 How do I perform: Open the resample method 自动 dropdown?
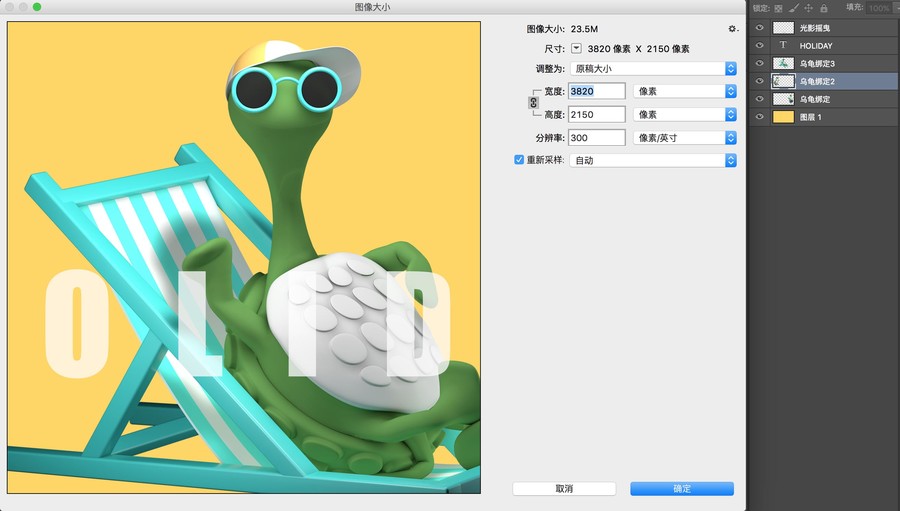coord(653,160)
